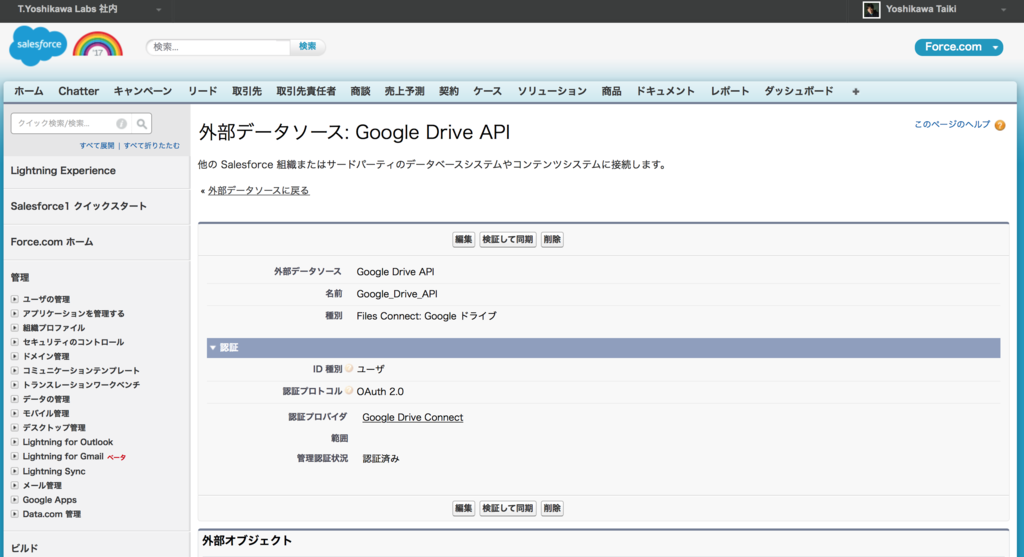
Task: Go to the ケース tab
Action: [488, 91]
